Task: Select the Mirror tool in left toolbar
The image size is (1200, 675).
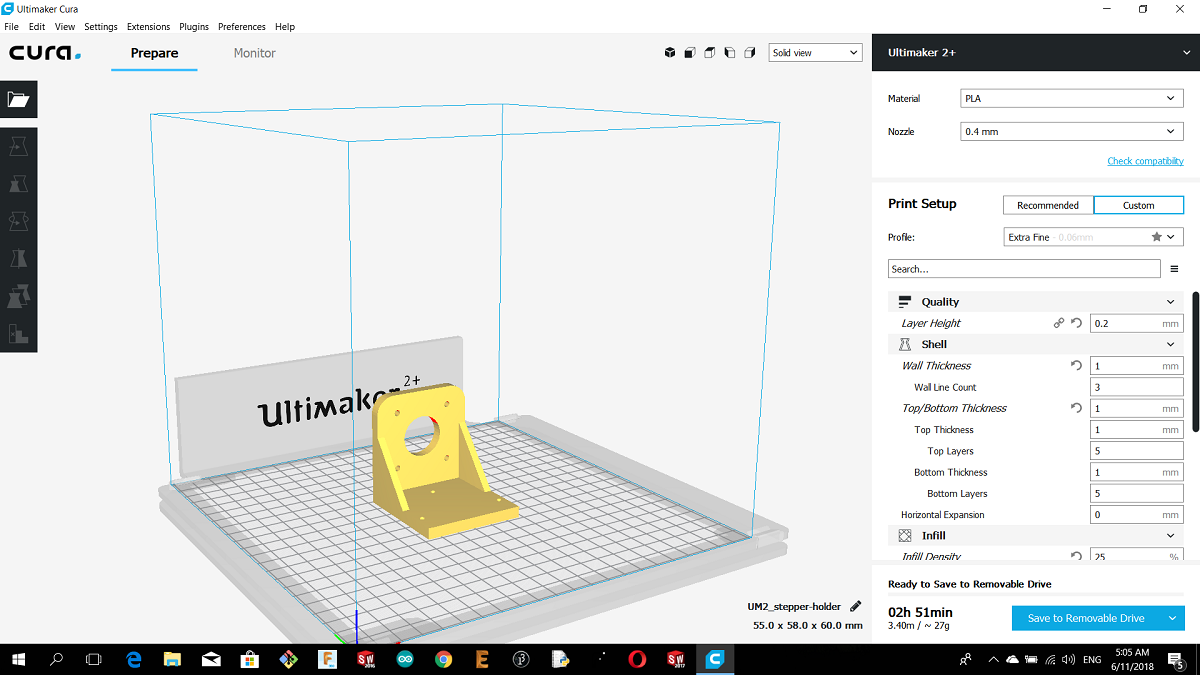Action: (18, 258)
